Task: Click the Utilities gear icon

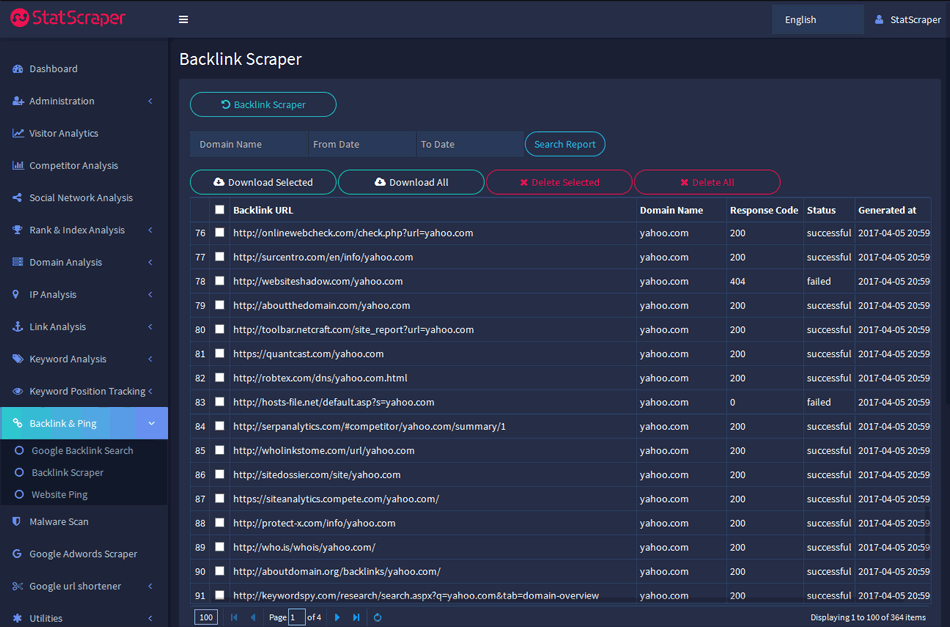Action: tap(17, 618)
